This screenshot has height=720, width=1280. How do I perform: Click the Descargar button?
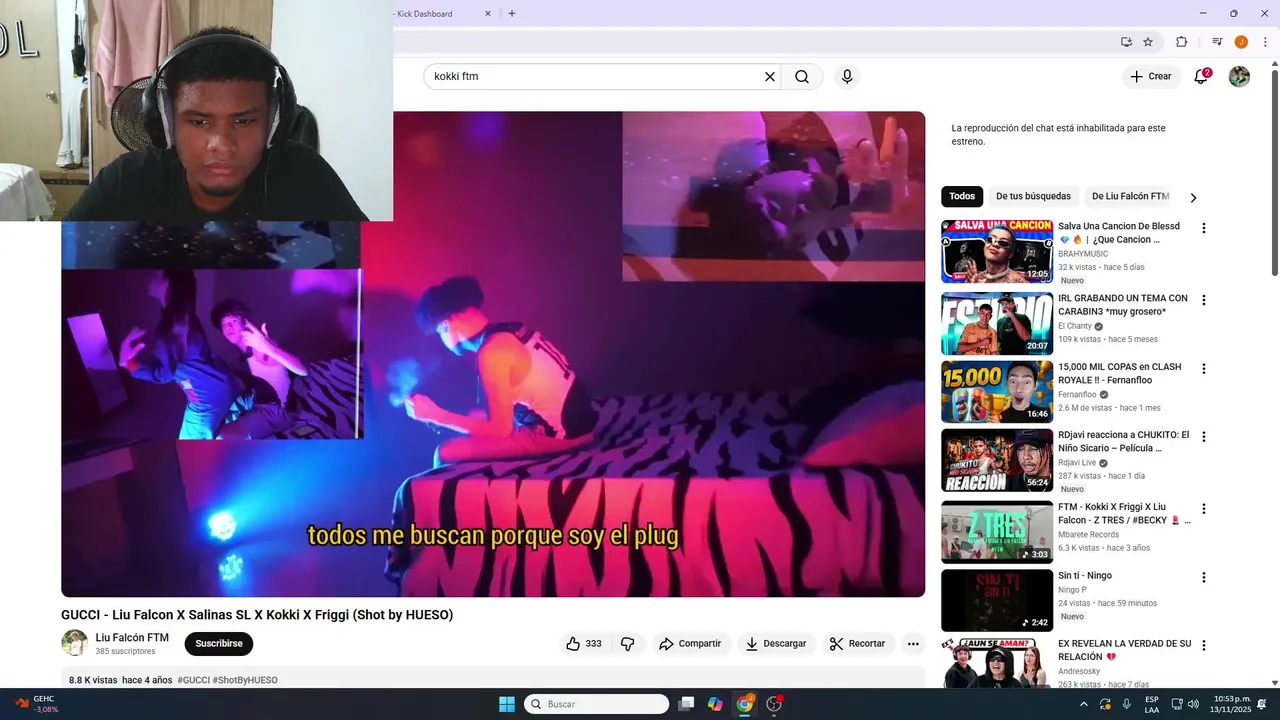[776, 644]
